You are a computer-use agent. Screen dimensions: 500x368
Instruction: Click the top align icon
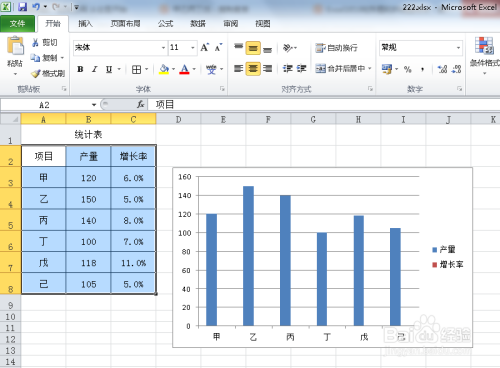point(238,48)
